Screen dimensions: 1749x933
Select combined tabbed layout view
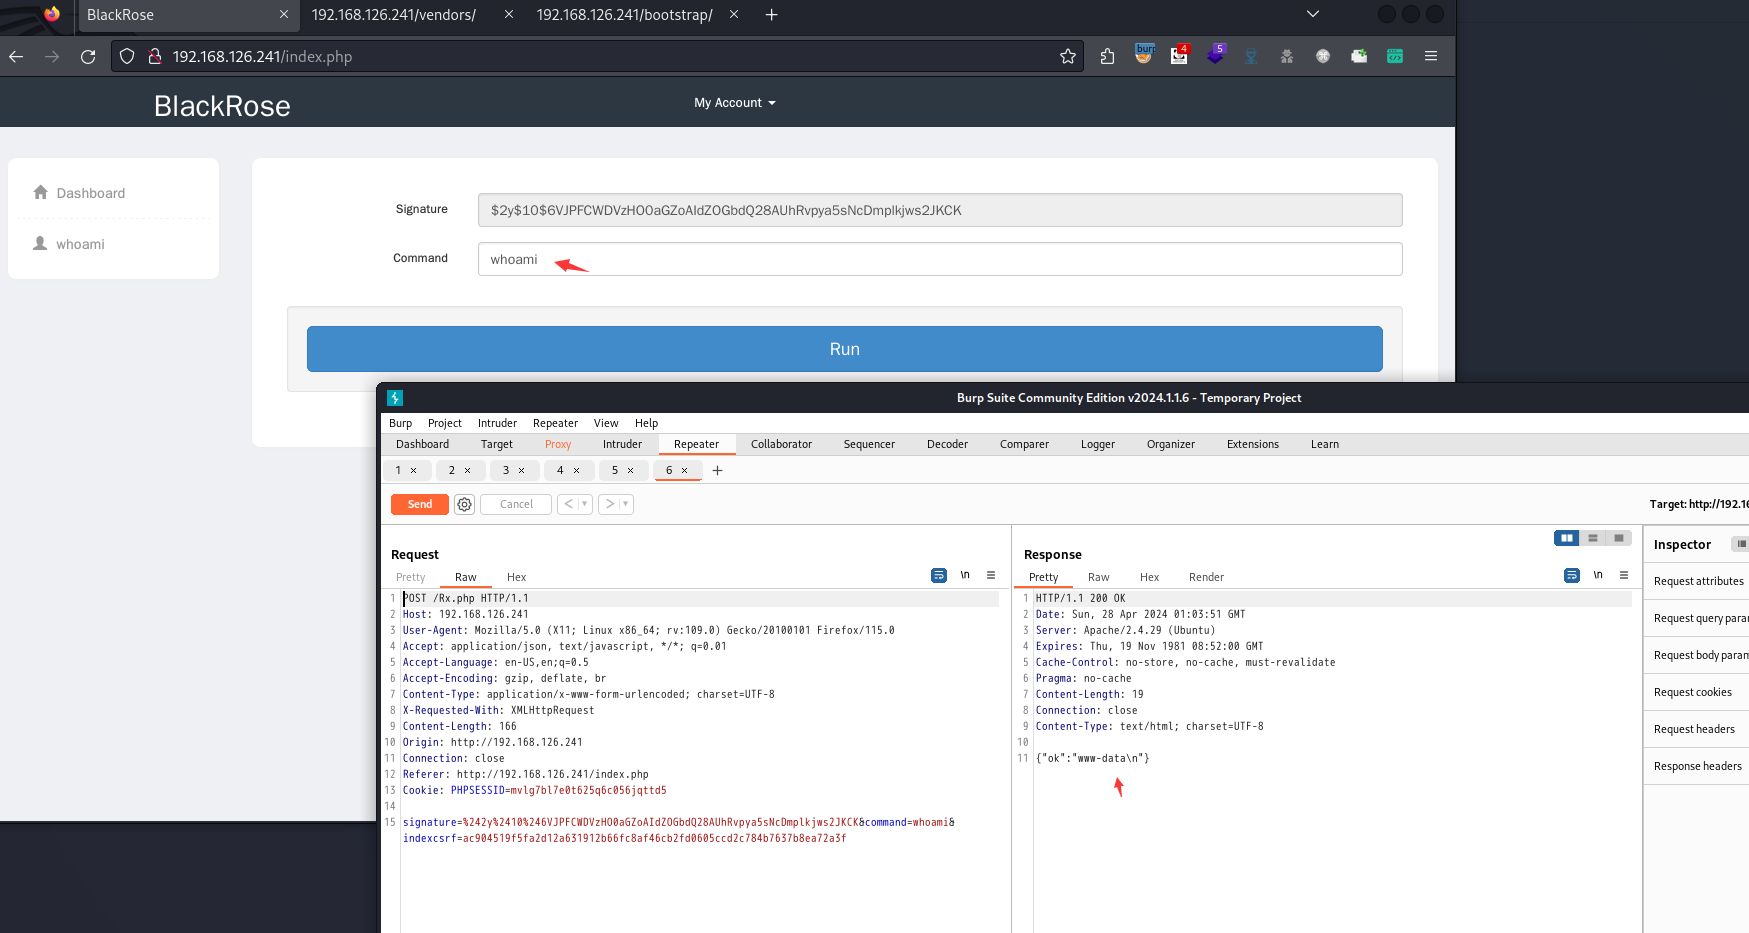(1618, 538)
